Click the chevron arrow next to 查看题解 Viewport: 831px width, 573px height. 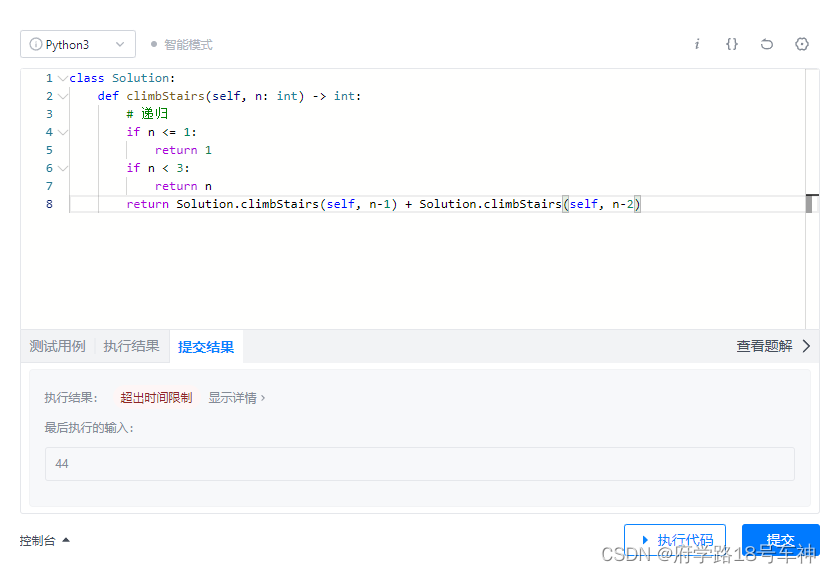[806, 346]
